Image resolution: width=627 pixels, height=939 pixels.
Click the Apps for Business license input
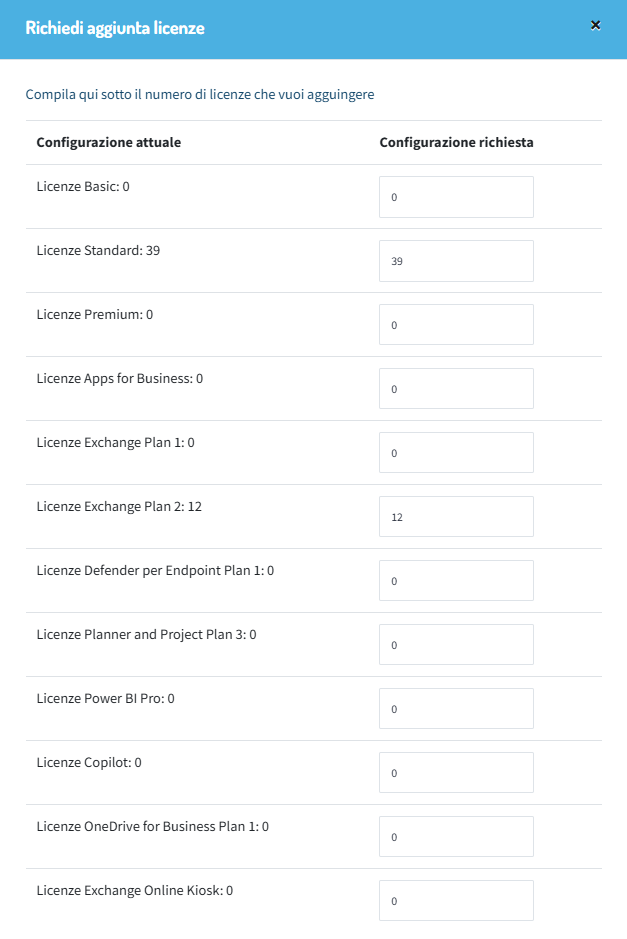[455, 388]
